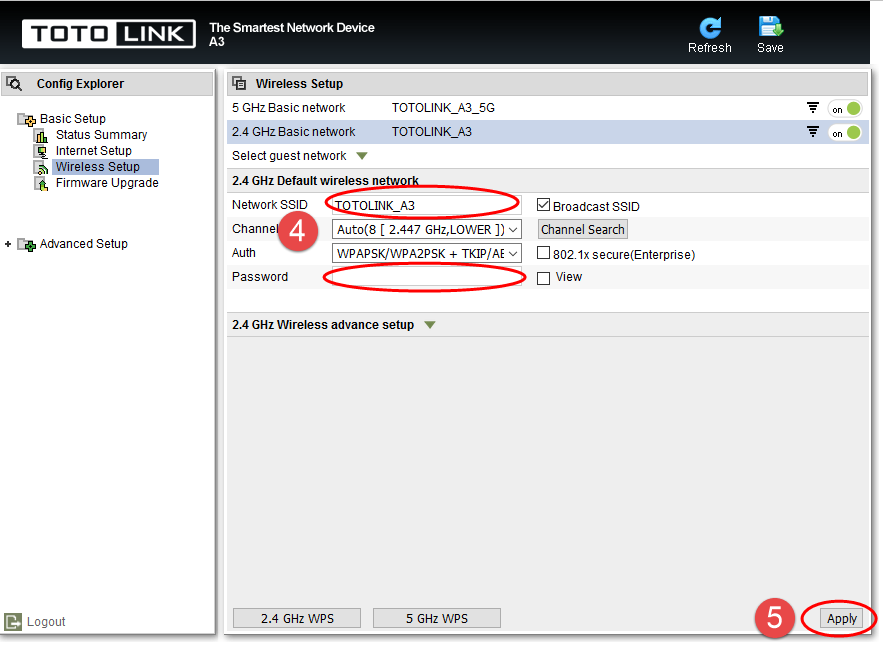883x652 pixels.
Task: Click the Wireless Setup panel header icon
Action: pyautogui.click(x=239, y=83)
